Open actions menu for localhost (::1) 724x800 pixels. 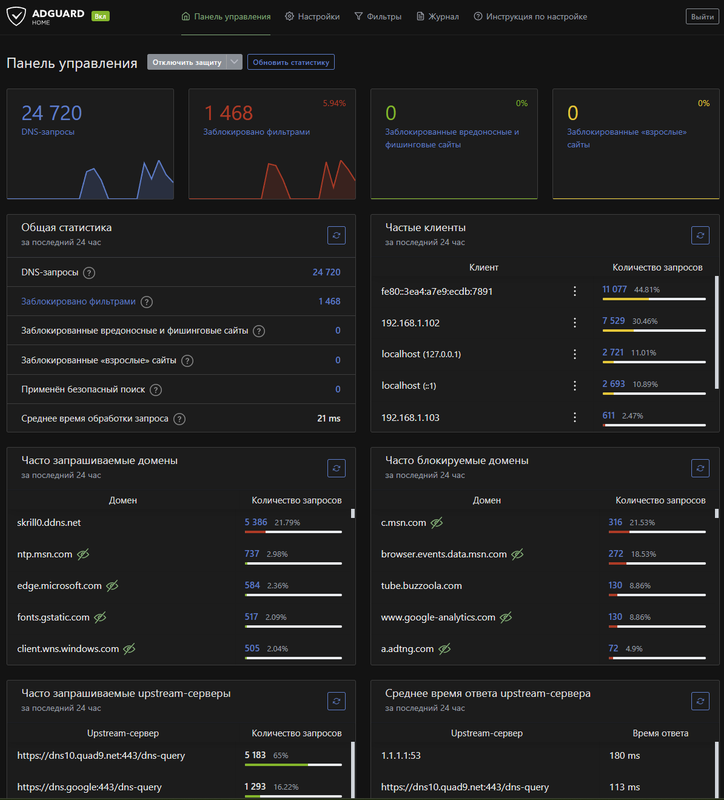click(575, 386)
